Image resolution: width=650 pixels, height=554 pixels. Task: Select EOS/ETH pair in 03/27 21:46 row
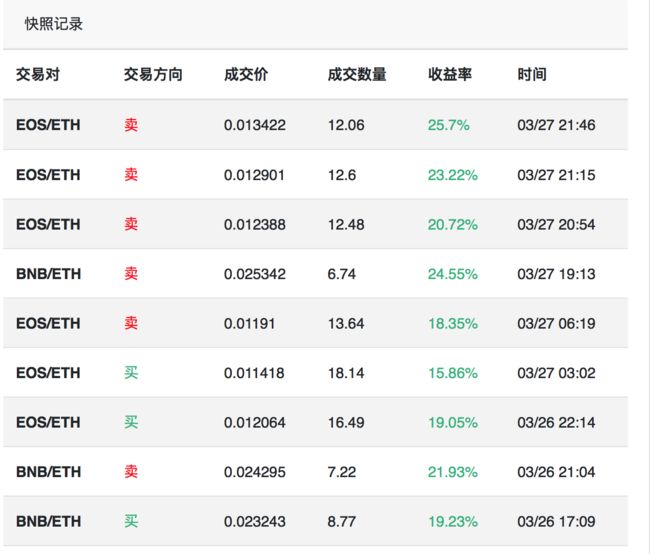[x=48, y=125]
